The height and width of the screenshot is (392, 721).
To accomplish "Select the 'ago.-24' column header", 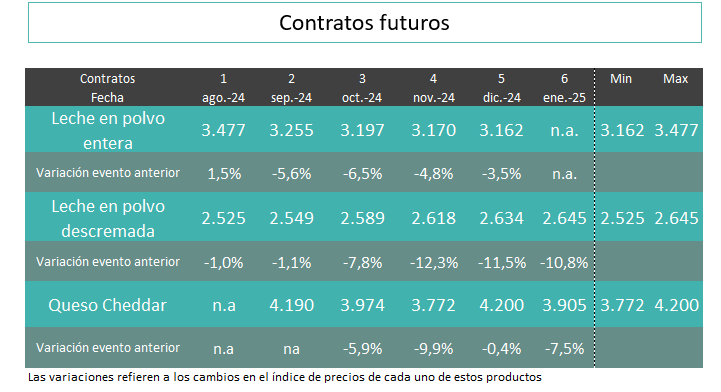I will 223,97.
